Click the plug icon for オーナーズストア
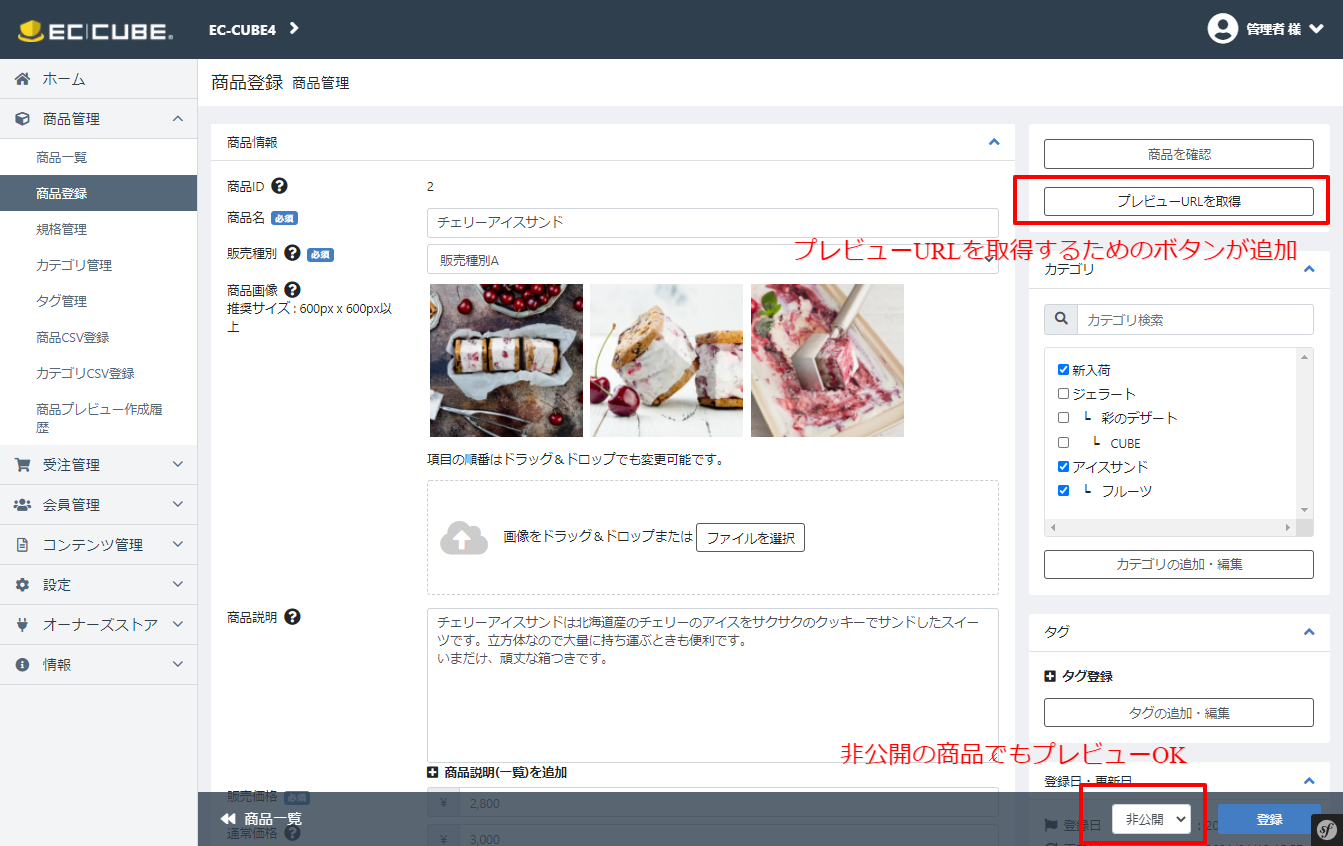The width and height of the screenshot is (1343, 846). [22, 625]
